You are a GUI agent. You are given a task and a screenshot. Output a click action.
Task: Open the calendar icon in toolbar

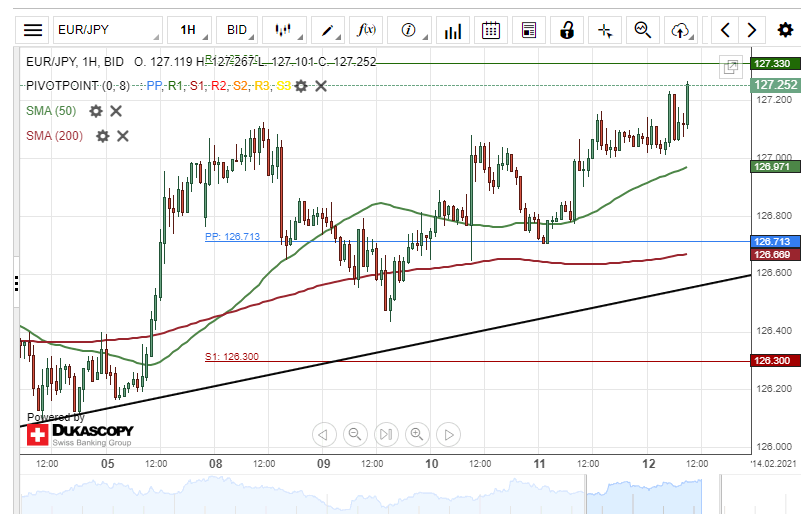491,30
